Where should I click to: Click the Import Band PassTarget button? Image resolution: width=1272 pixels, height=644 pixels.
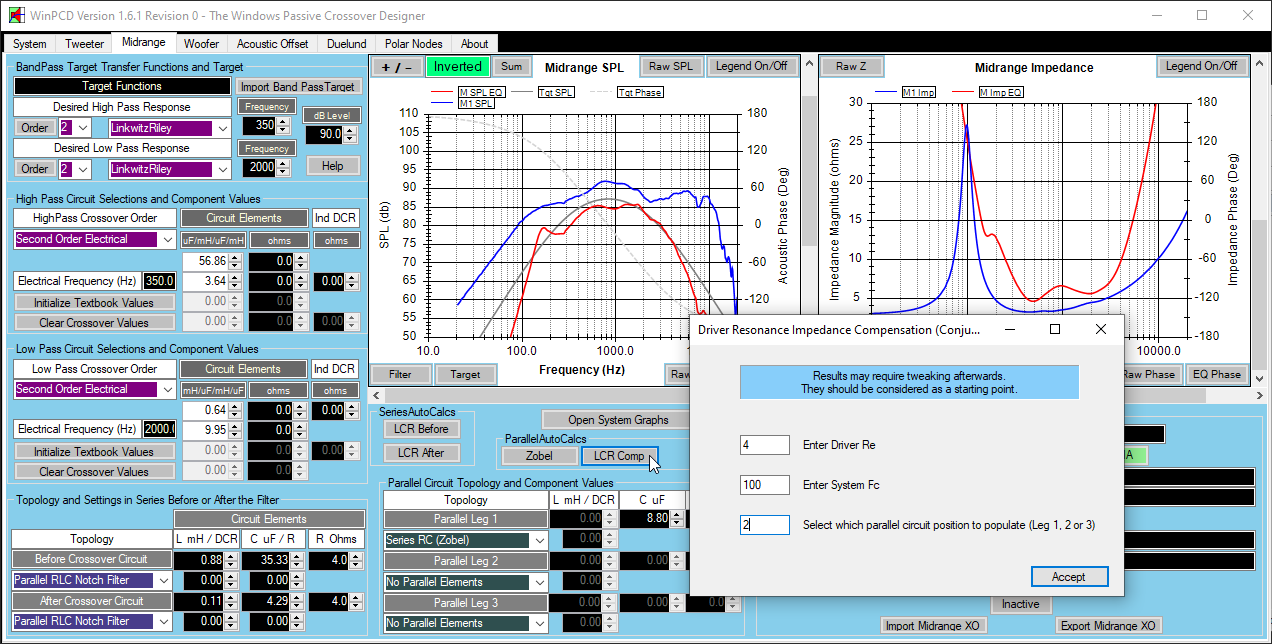[x=299, y=87]
